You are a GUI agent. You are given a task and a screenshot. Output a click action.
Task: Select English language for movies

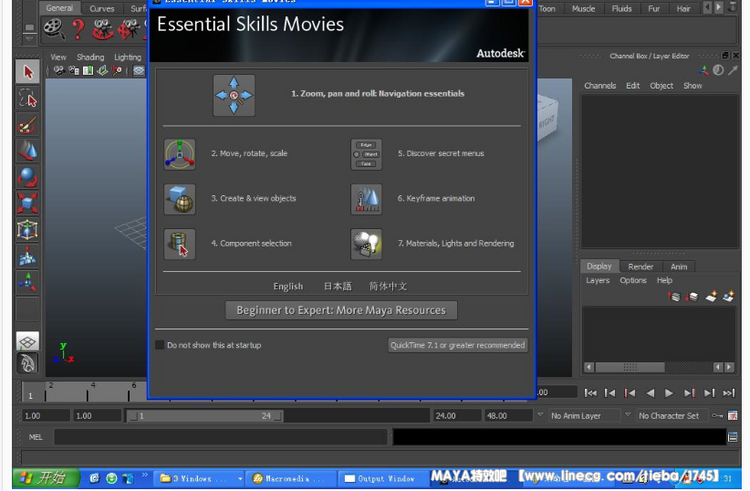point(288,286)
